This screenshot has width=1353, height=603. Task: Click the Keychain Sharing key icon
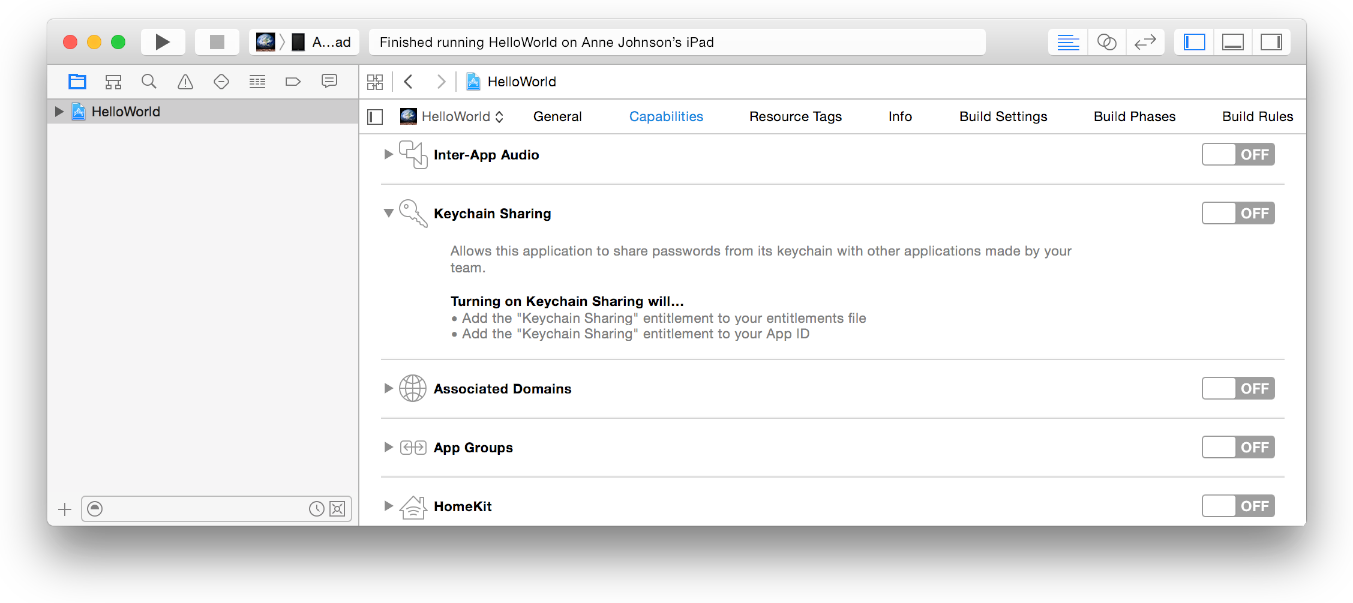point(413,213)
